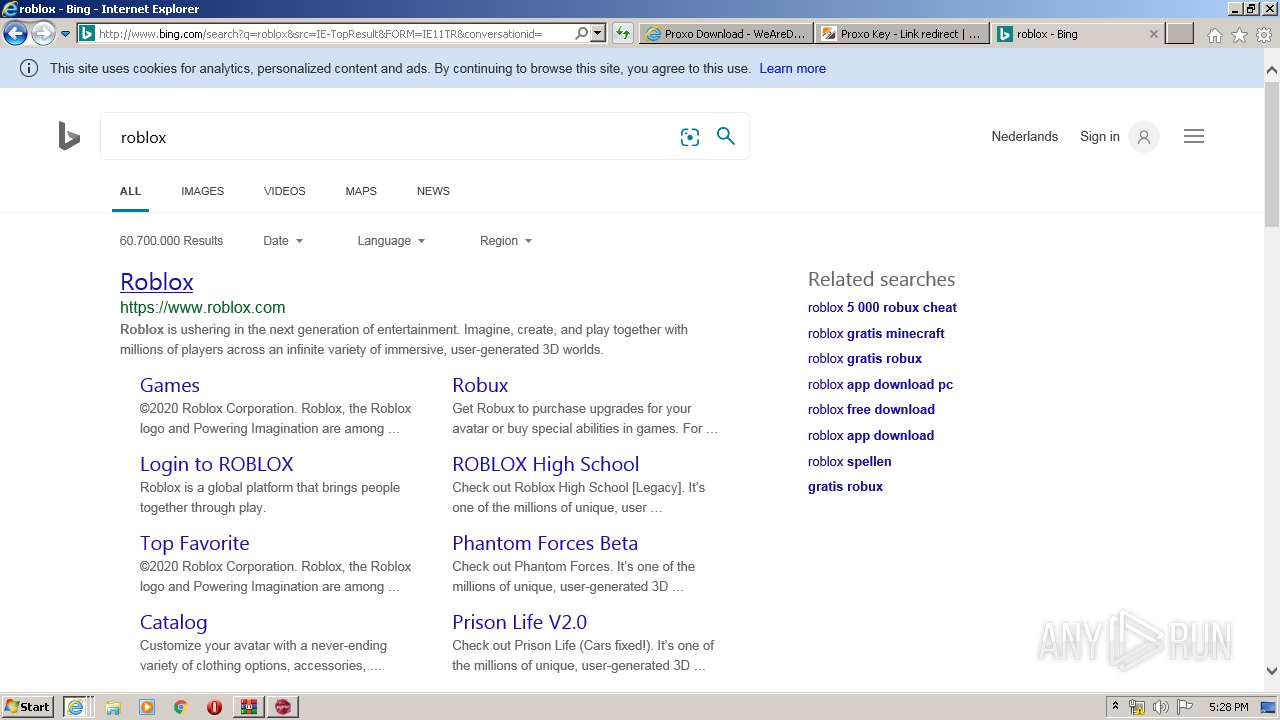Click the green Refresh page icon

623,33
